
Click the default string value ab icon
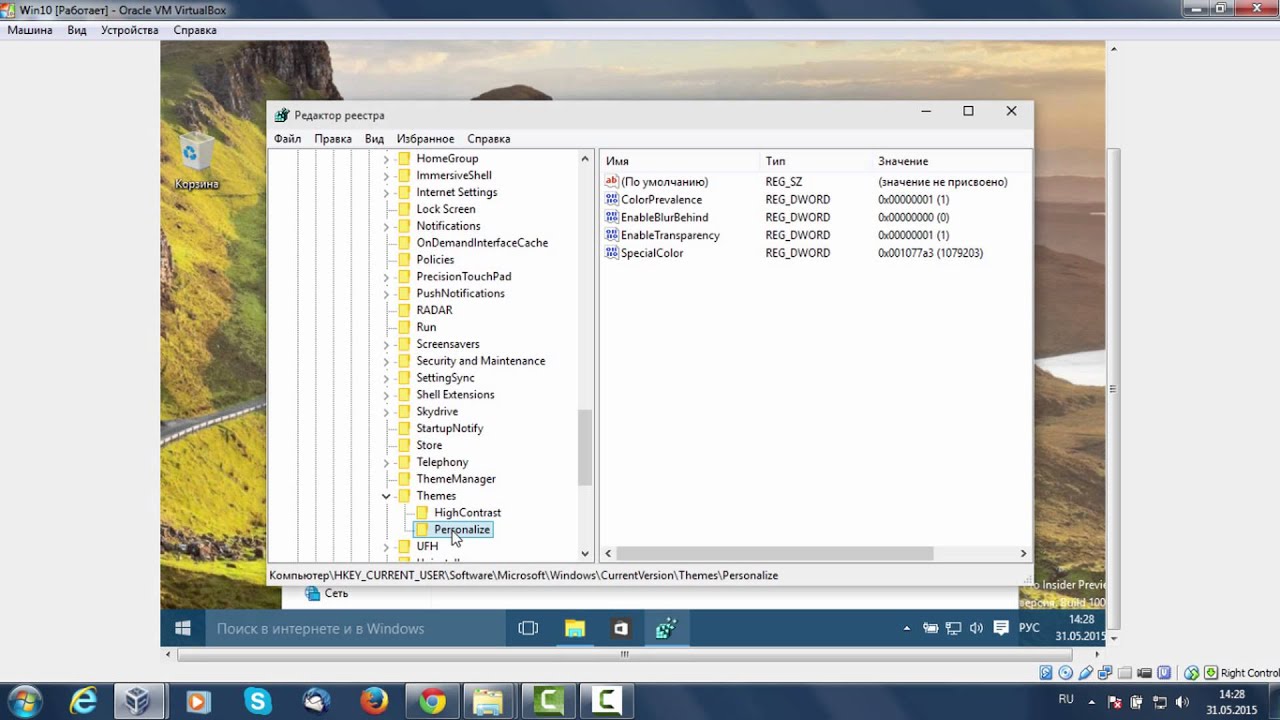[612, 182]
